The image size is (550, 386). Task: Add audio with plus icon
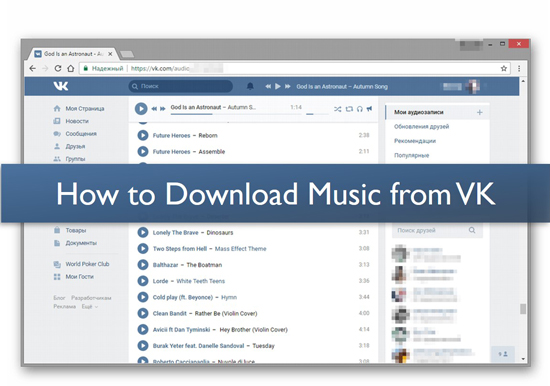click(479, 112)
